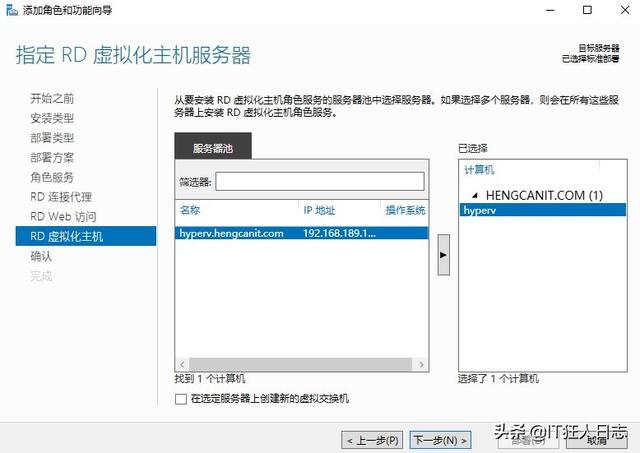
Task: Jump to RD 连接代理 step
Action: (61, 197)
